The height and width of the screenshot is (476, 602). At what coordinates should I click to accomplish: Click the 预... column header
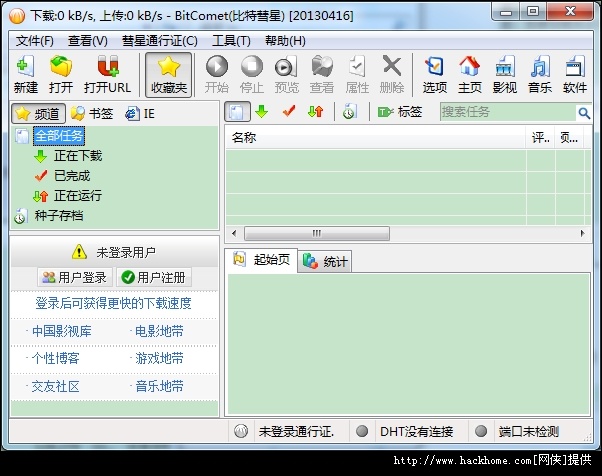point(569,137)
